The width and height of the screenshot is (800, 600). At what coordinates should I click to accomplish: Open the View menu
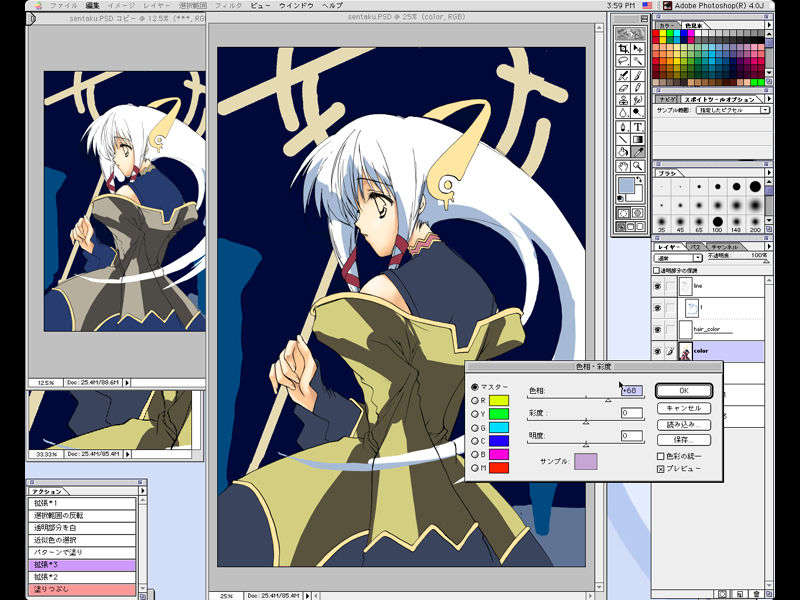coord(260,6)
